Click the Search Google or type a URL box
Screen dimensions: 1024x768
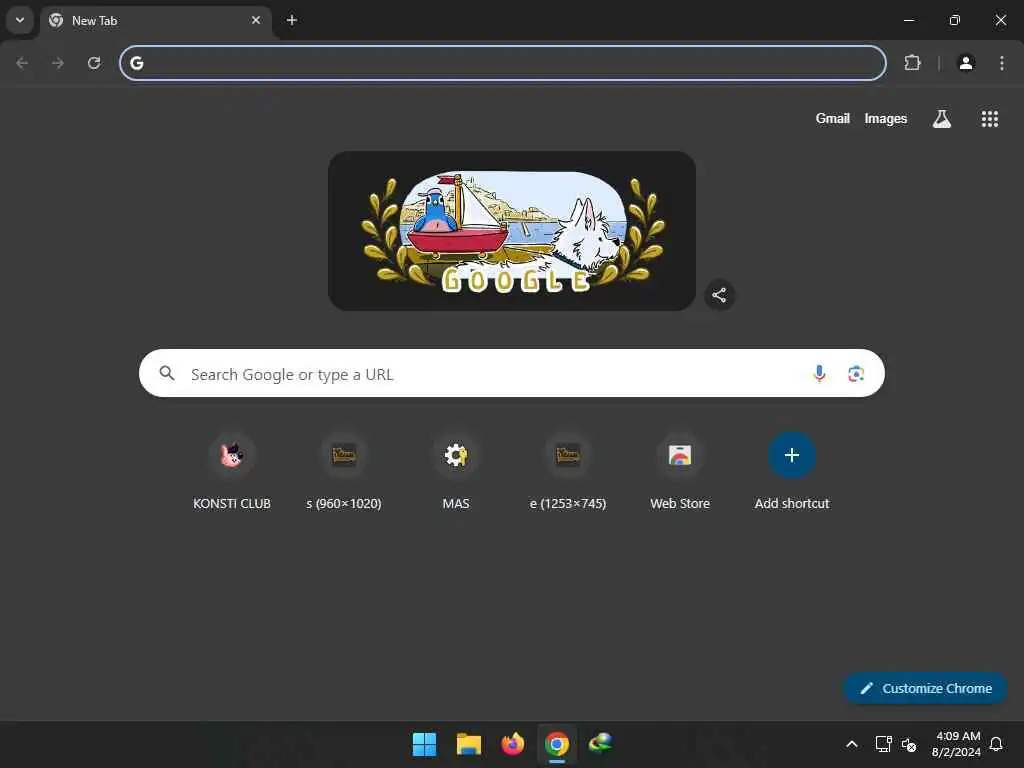511,373
